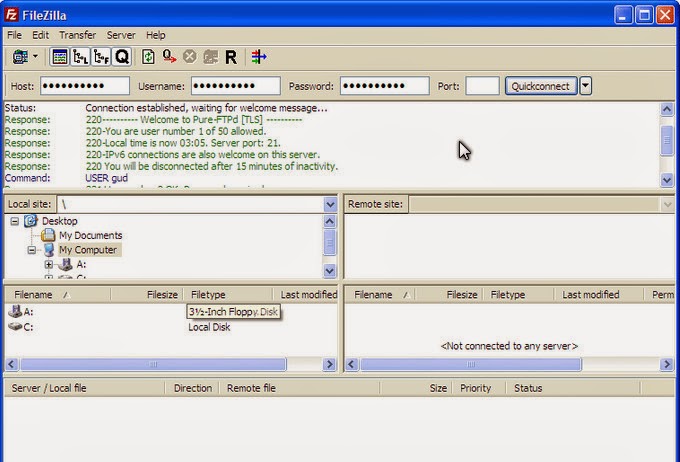The image size is (680, 462).
Task: Click the FileZilla title bar logo
Action: pos(11,15)
